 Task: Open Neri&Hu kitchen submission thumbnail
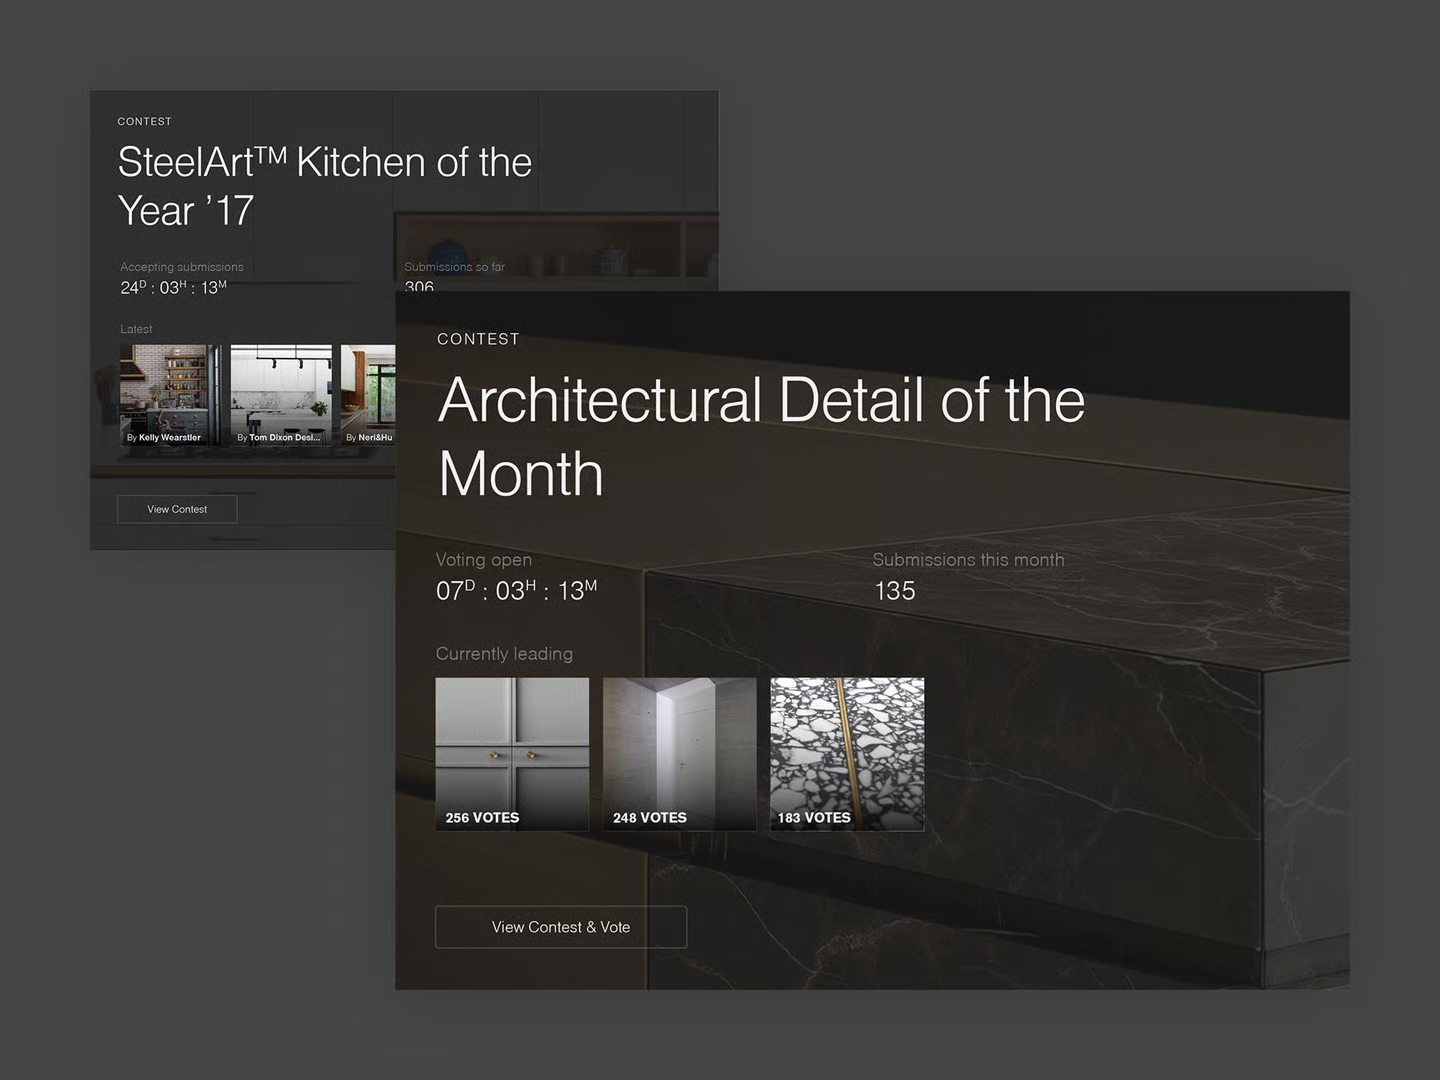368,396
